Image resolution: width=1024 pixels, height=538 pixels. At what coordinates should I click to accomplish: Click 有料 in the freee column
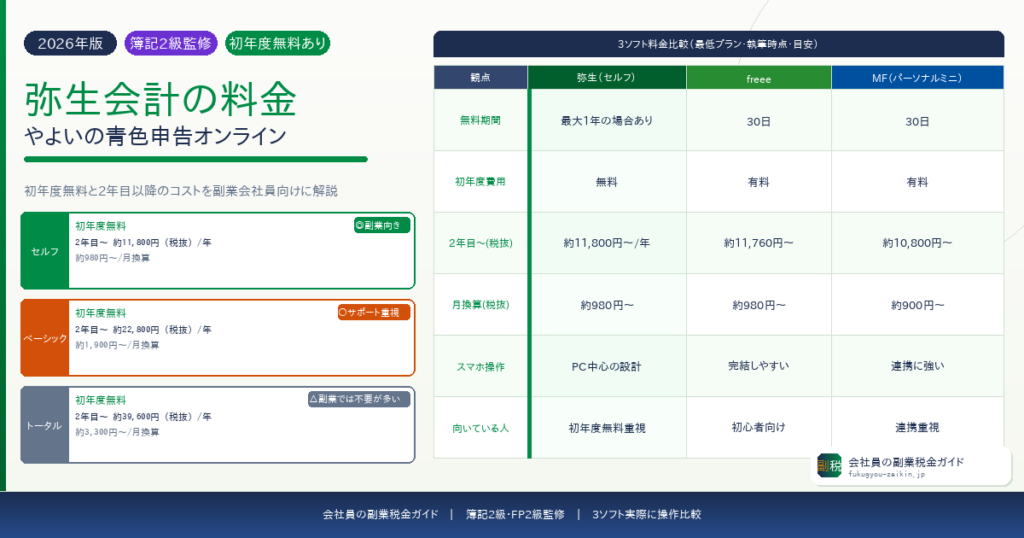pyautogui.click(x=759, y=182)
